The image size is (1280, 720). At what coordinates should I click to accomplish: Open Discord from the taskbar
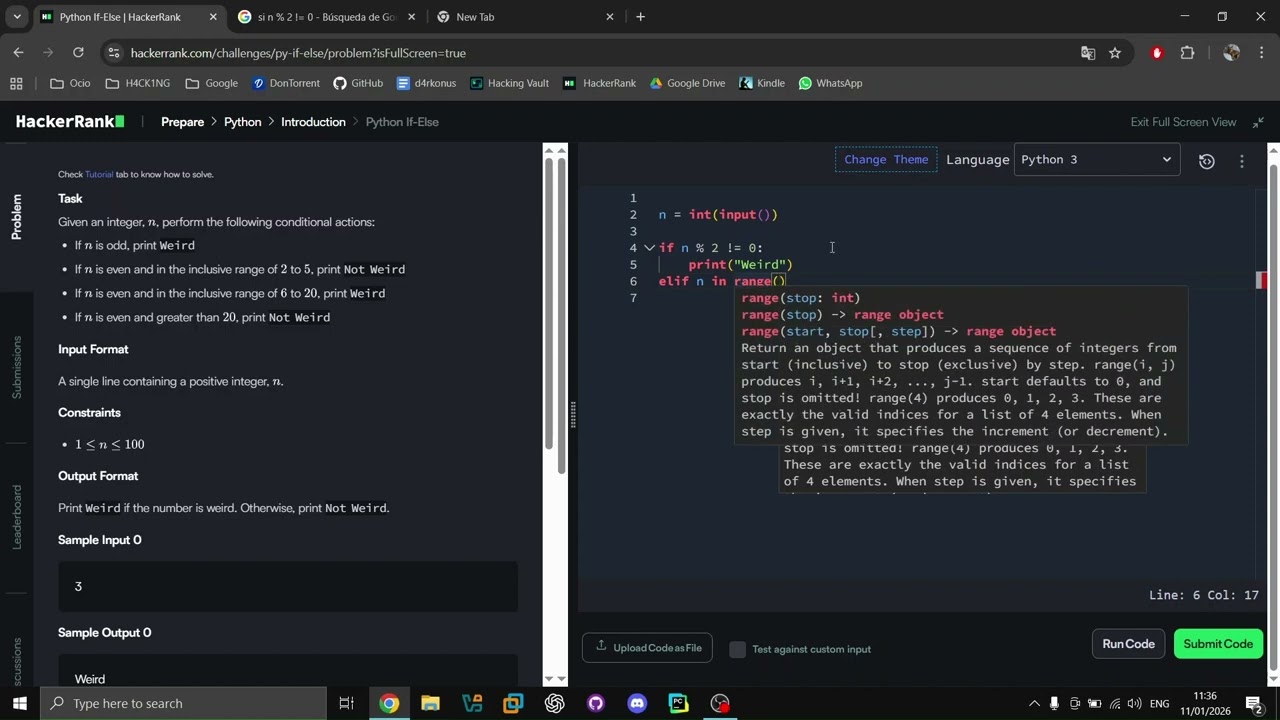pyautogui.click(x=637, y=703)
